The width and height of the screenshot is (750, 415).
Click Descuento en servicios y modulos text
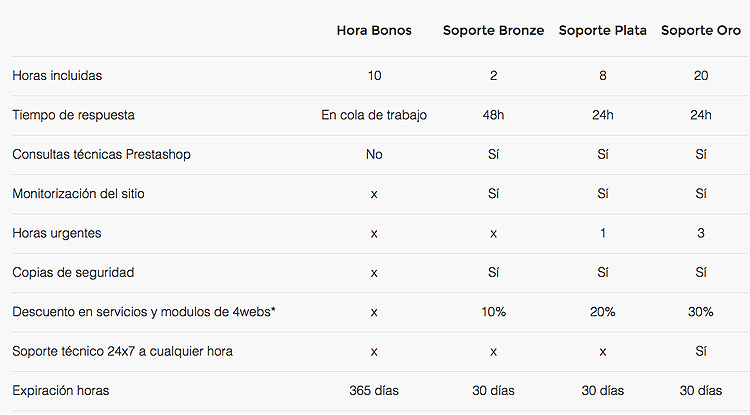pyautogui.click(x=121, y=312)
